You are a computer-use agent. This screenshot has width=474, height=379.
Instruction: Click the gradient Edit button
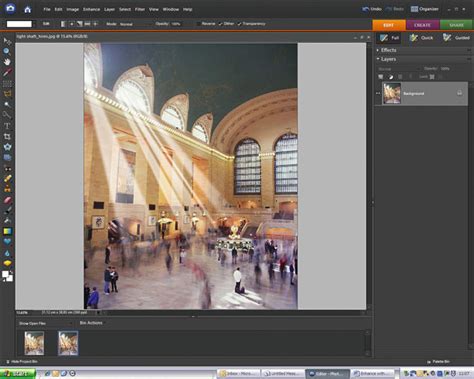46,24
